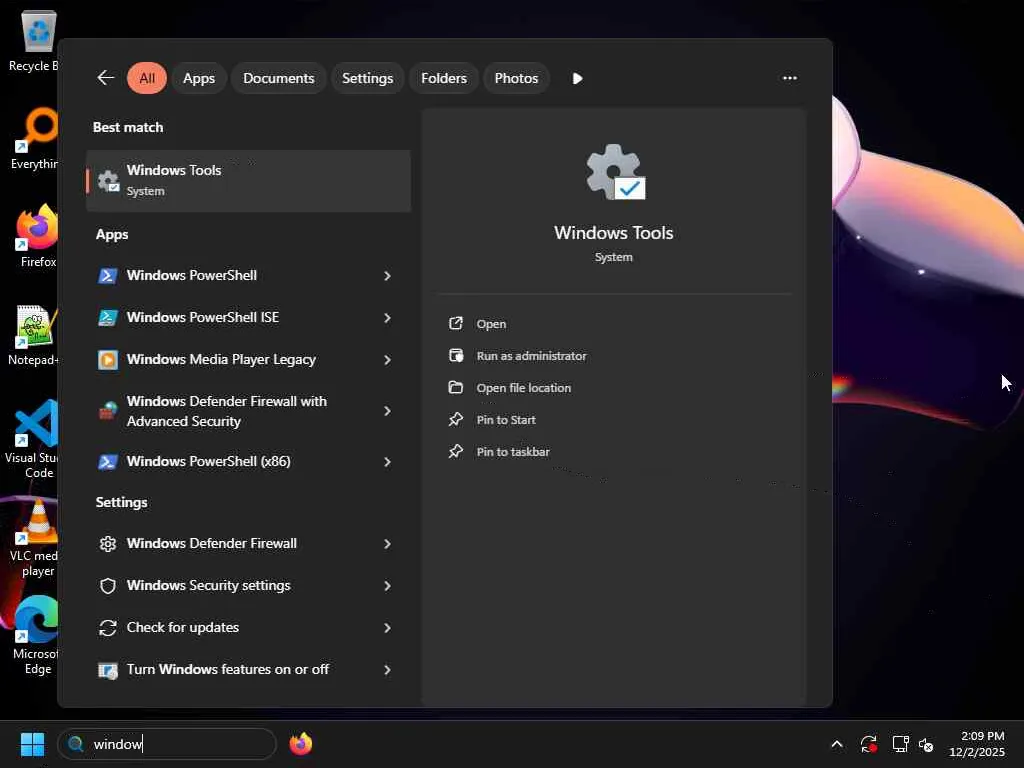Choose Open file location
The height and width of the screenshot is (768, 1024).
click(x=523, y=388)
